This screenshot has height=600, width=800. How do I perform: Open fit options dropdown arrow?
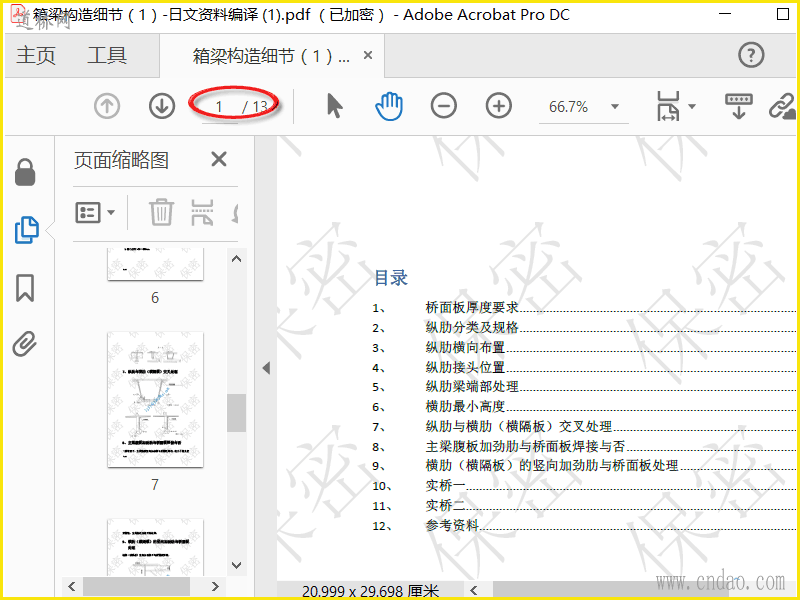(692, 106)
